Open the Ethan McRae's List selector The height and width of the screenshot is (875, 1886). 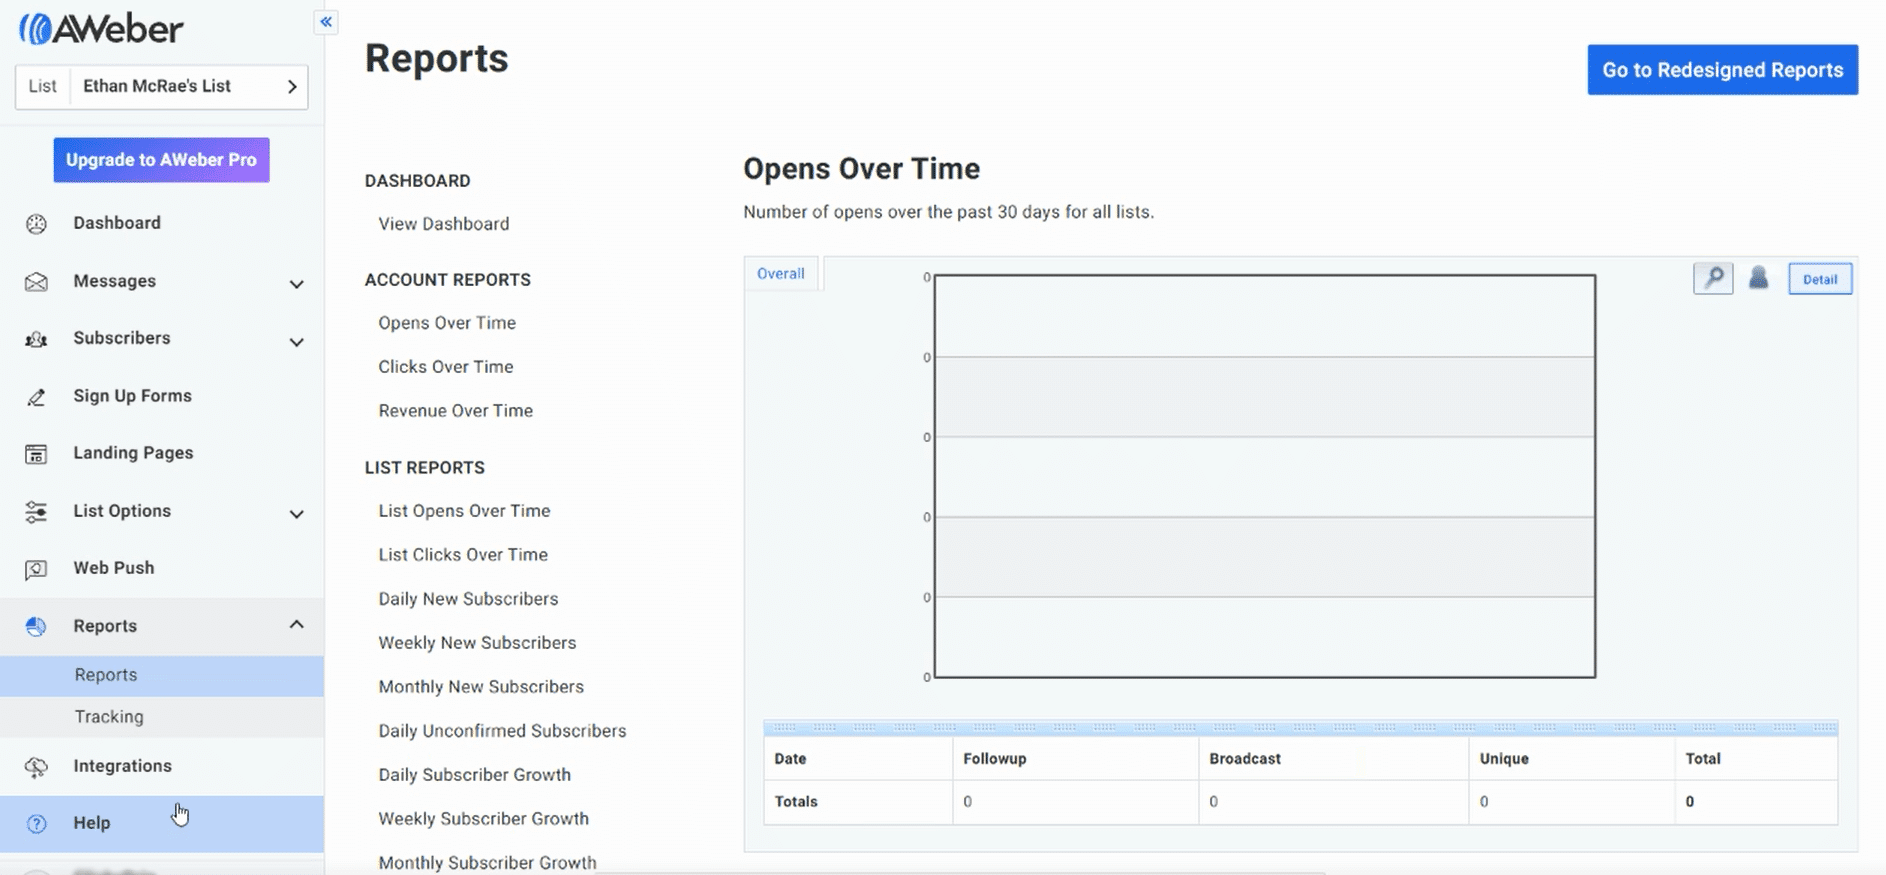pos(162,86)
